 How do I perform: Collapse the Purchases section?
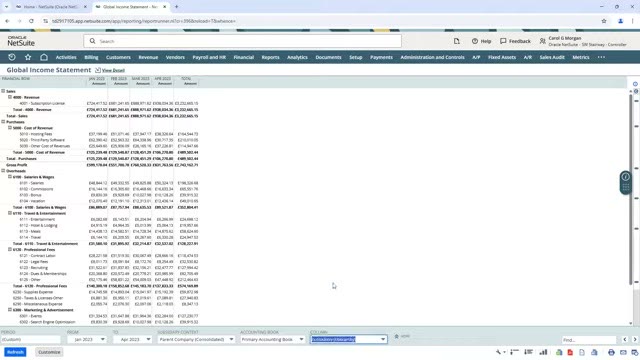click(3, 122)
